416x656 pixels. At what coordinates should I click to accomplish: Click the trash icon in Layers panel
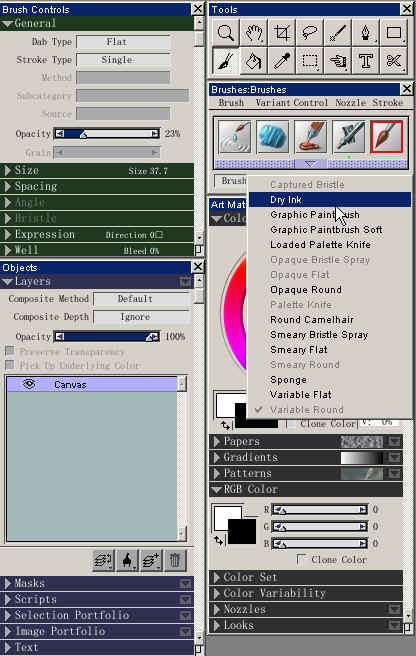175,560
